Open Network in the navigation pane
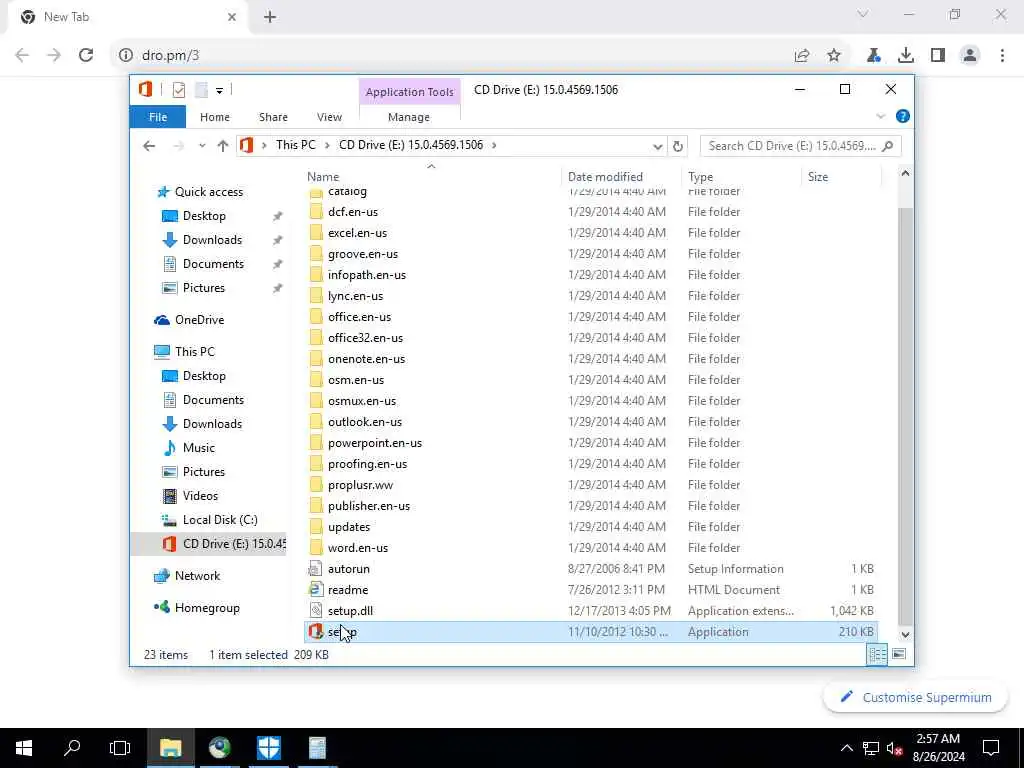 197,575
